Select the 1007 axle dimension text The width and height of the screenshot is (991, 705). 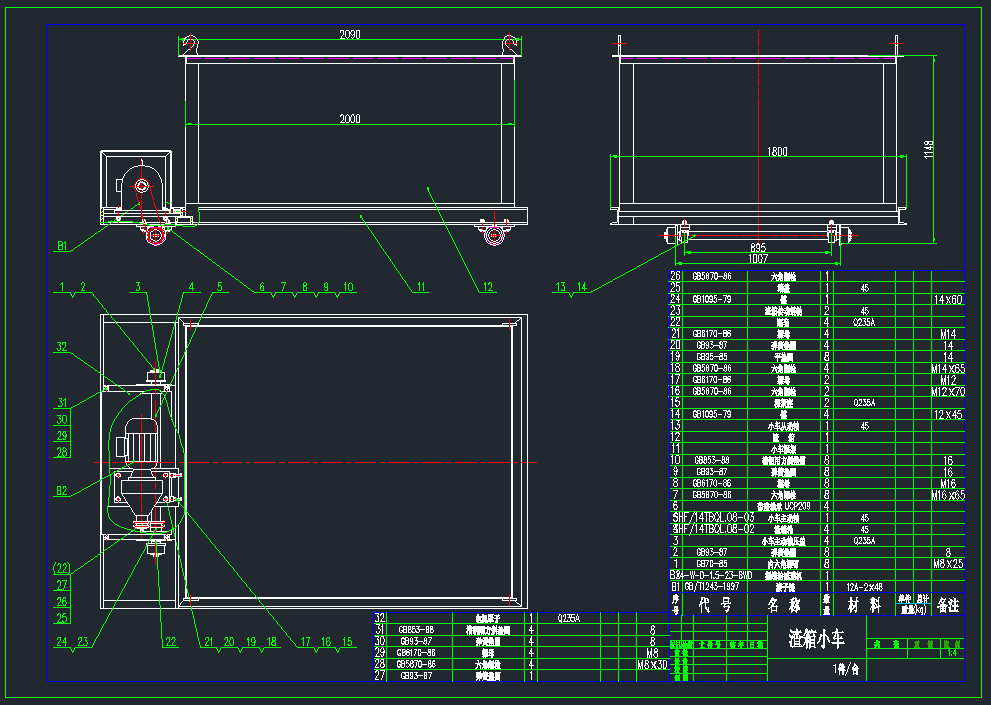tap(758, 259)
